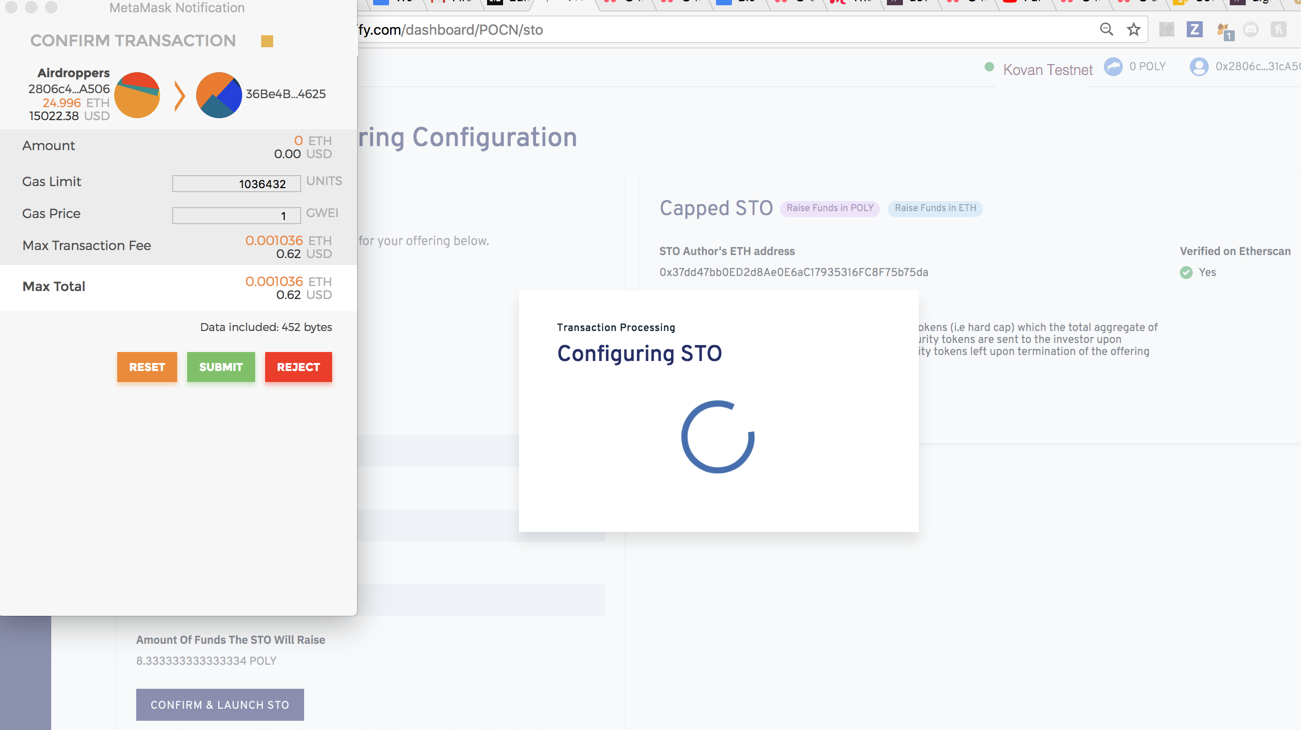The height and width of the screenshot is (730, 1301).
Task: Click Confirm & Launch STO
Action: click(219, 704)
